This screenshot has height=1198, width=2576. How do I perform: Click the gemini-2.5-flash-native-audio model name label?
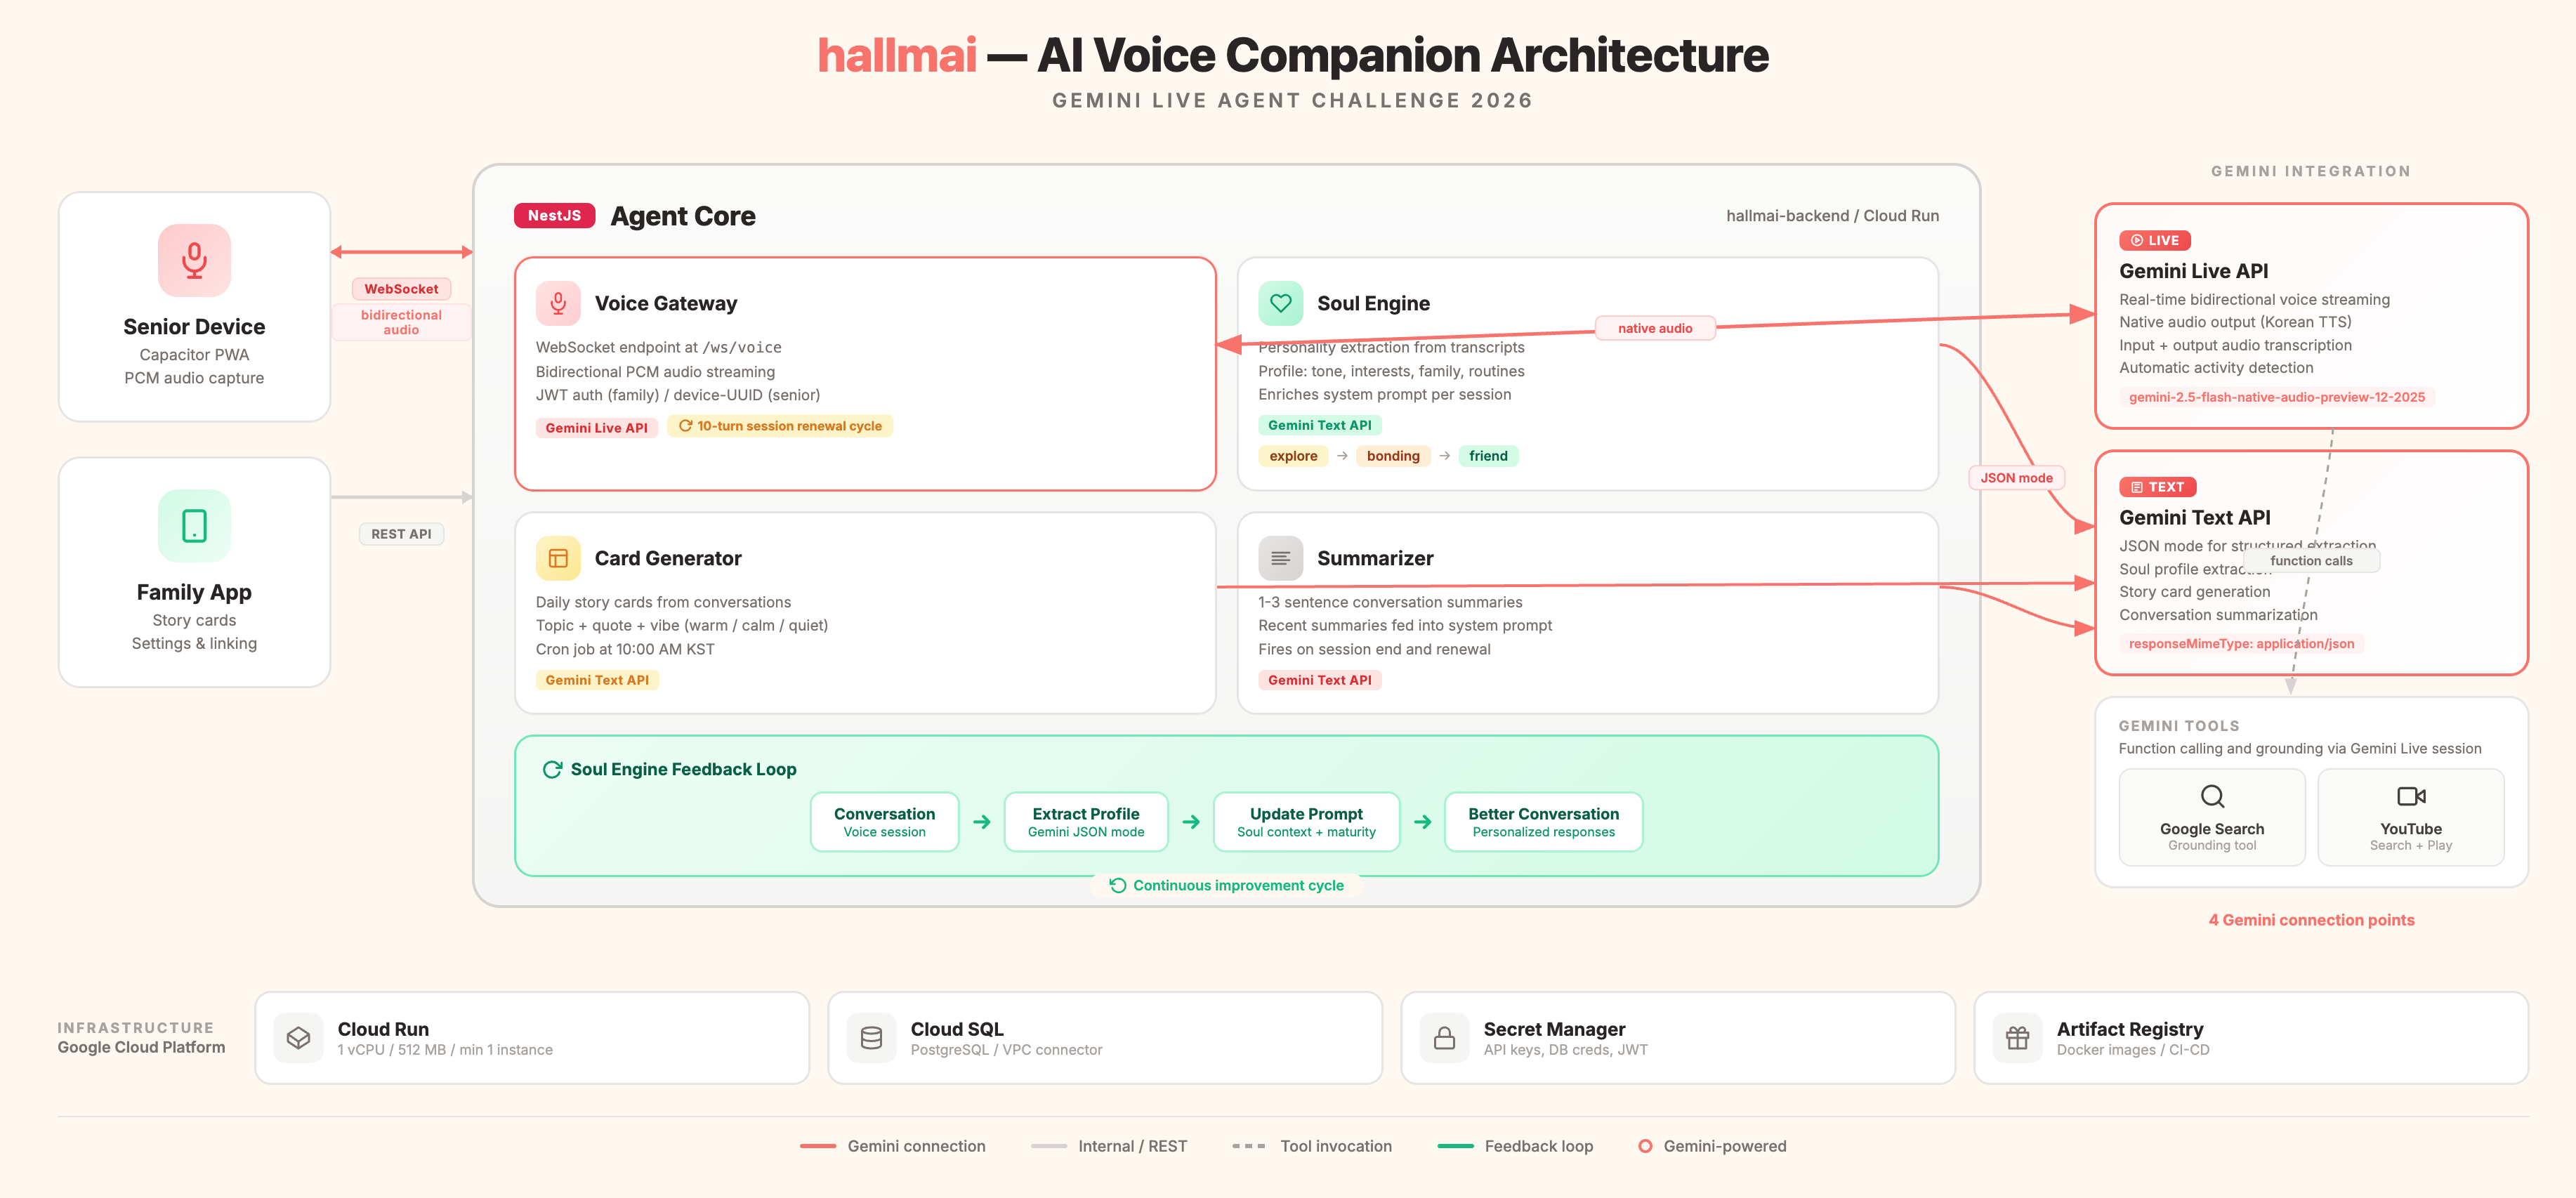coord(2276,397)
